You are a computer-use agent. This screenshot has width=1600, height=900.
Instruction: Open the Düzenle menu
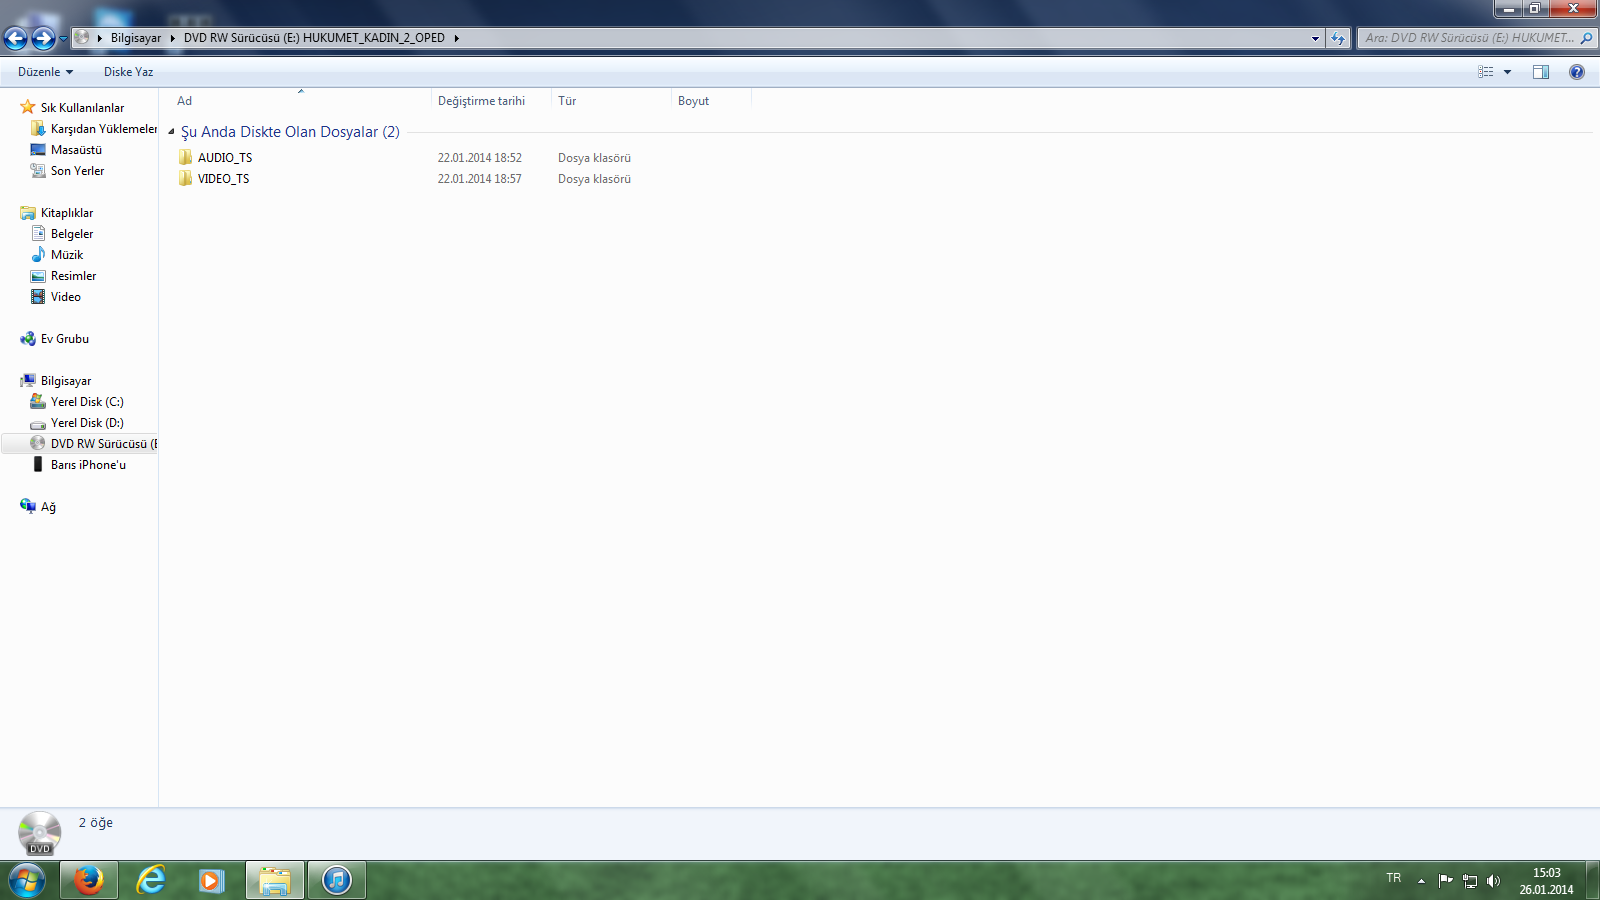click(45, 72)
